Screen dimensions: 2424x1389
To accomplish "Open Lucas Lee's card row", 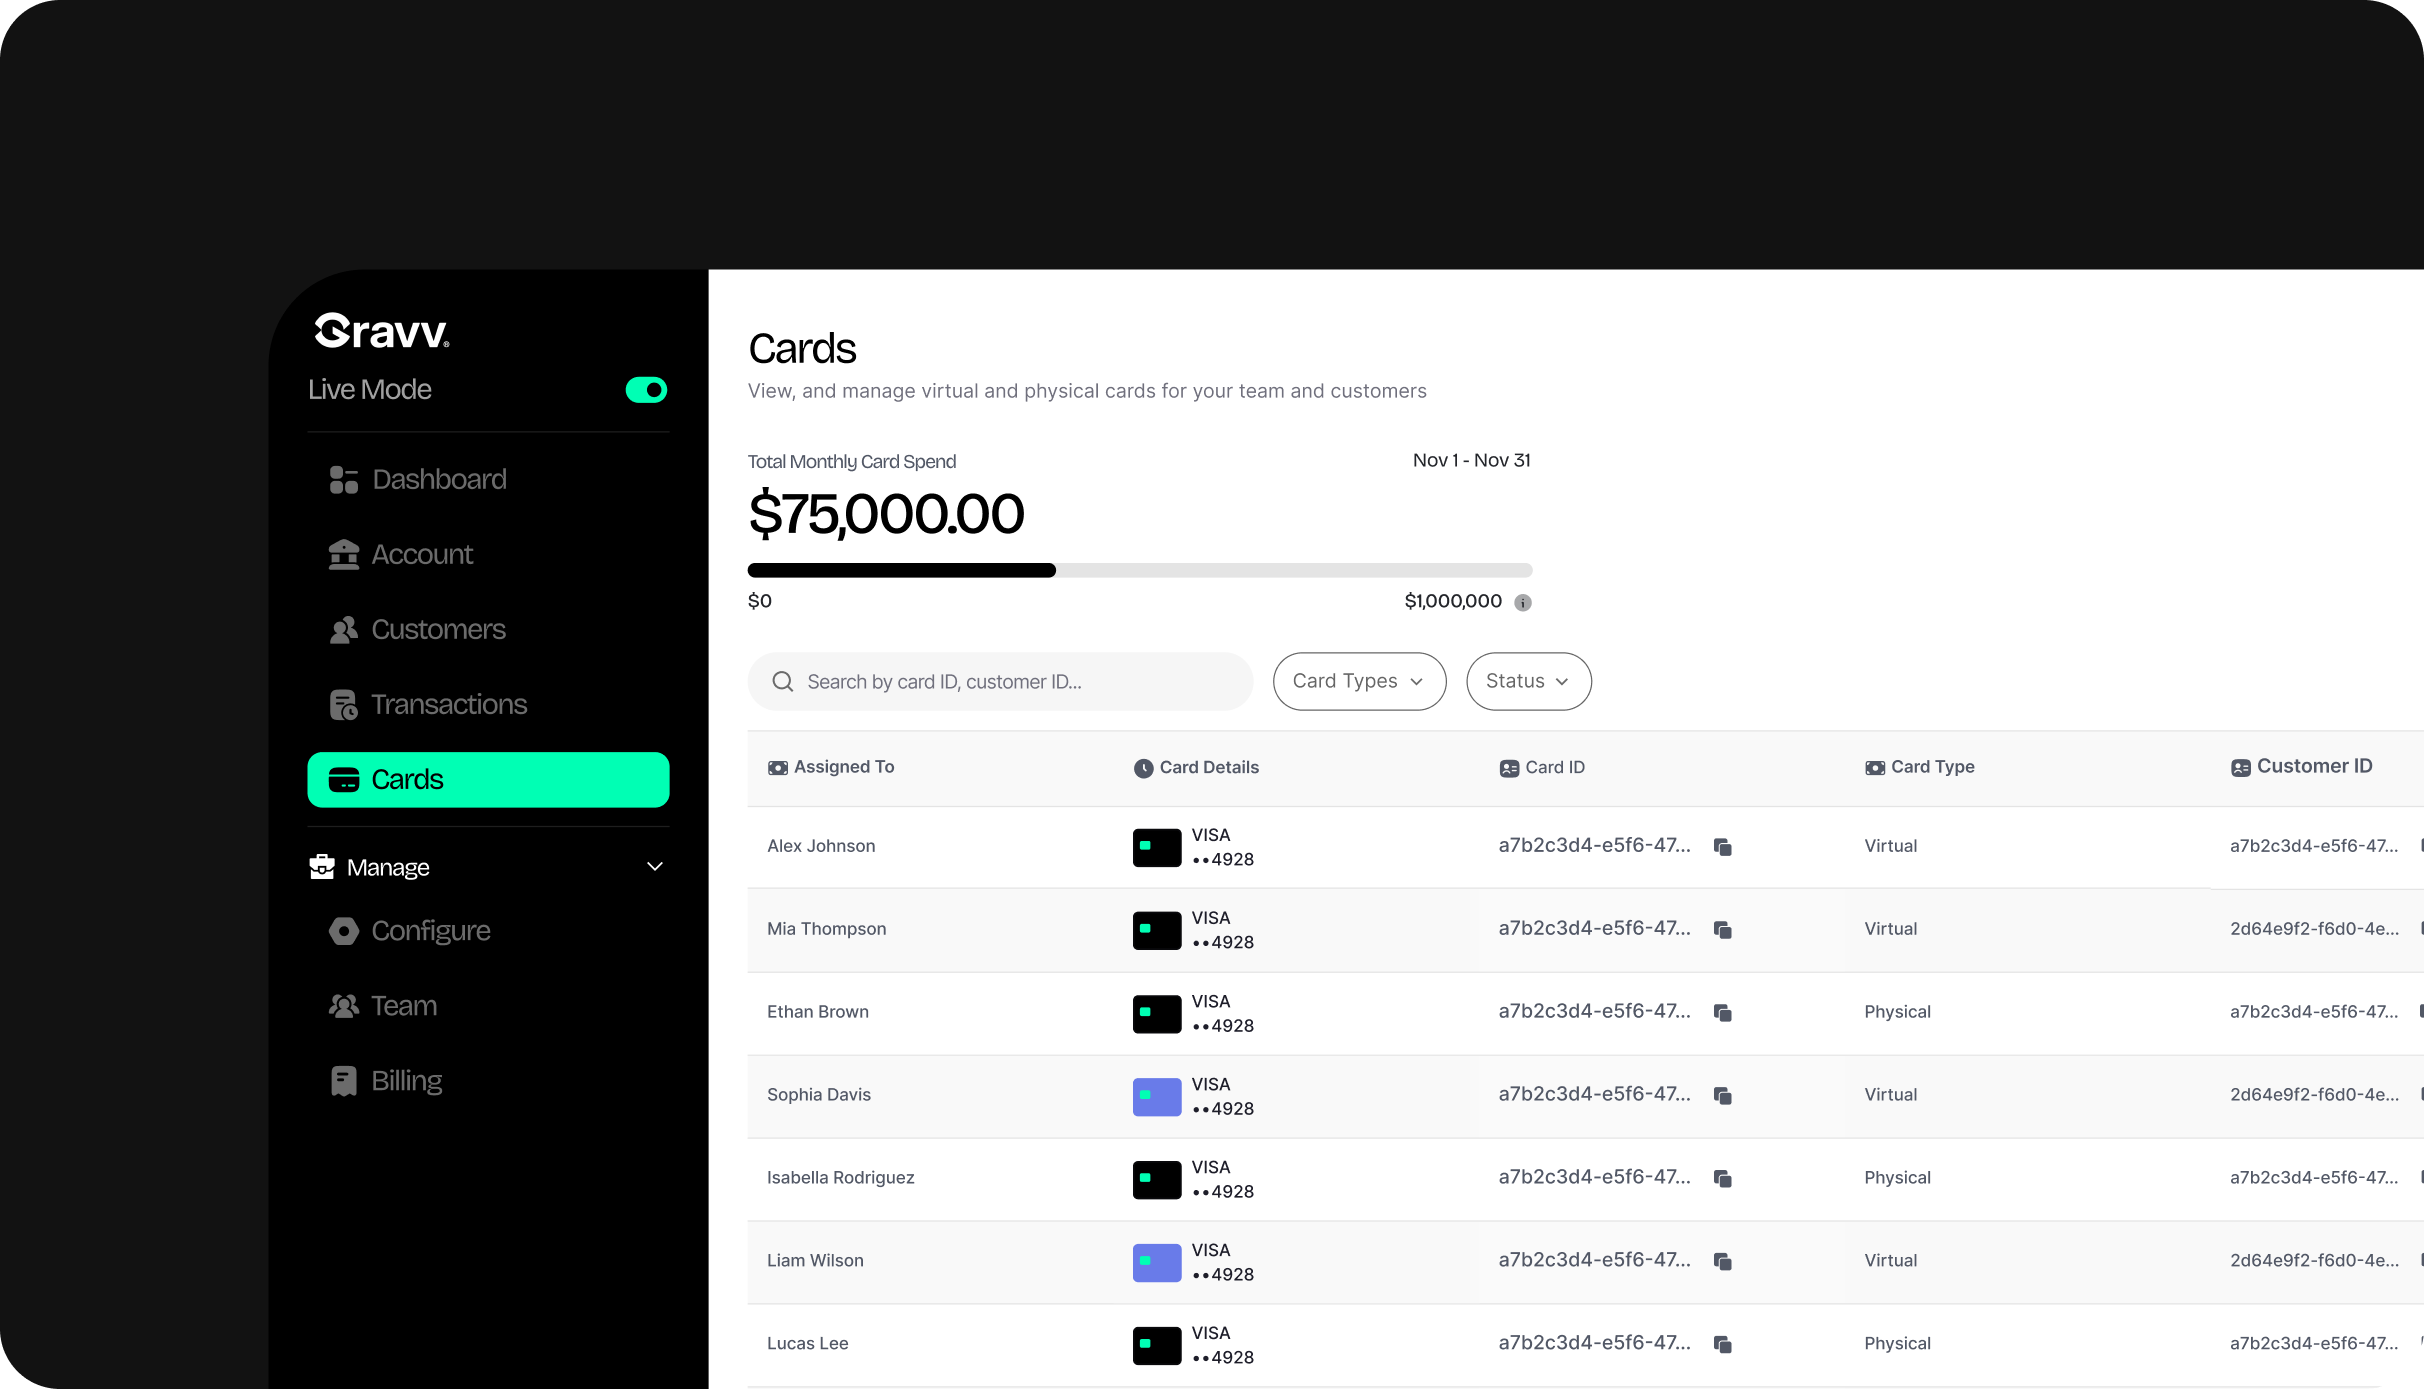I will point(808,1344).
